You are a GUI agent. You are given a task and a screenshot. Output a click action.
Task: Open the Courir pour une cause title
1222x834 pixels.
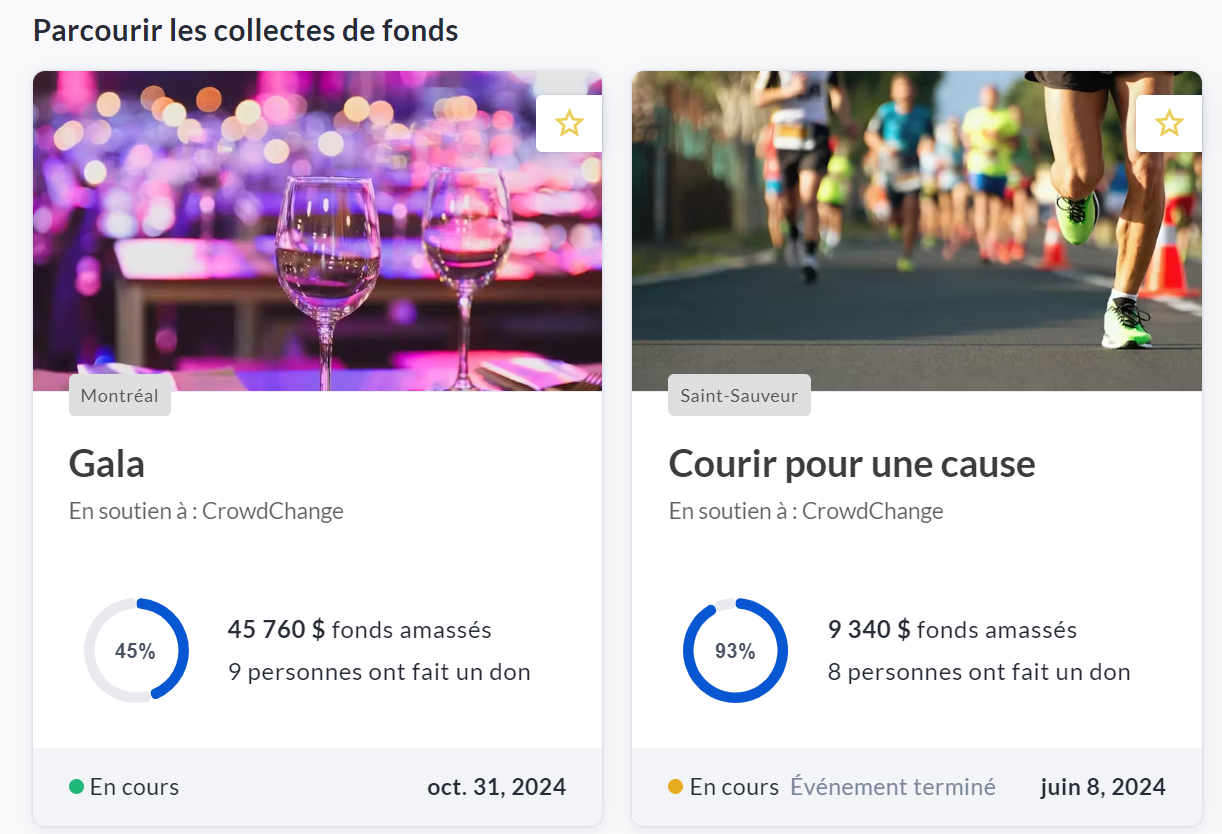[851, 464]
